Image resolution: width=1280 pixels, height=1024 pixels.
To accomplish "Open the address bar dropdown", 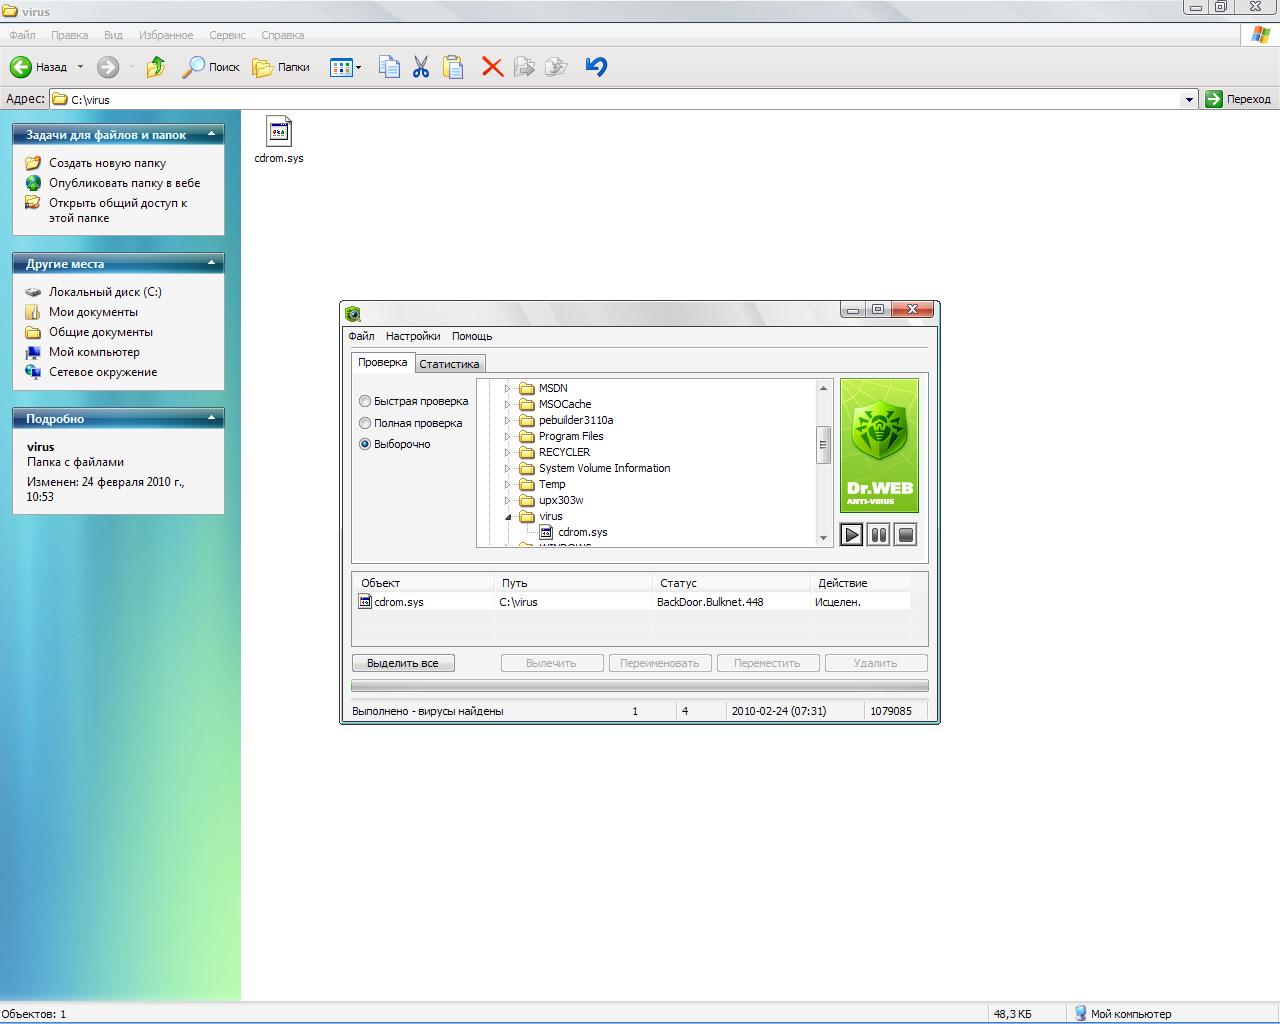I will [1189, 99].
